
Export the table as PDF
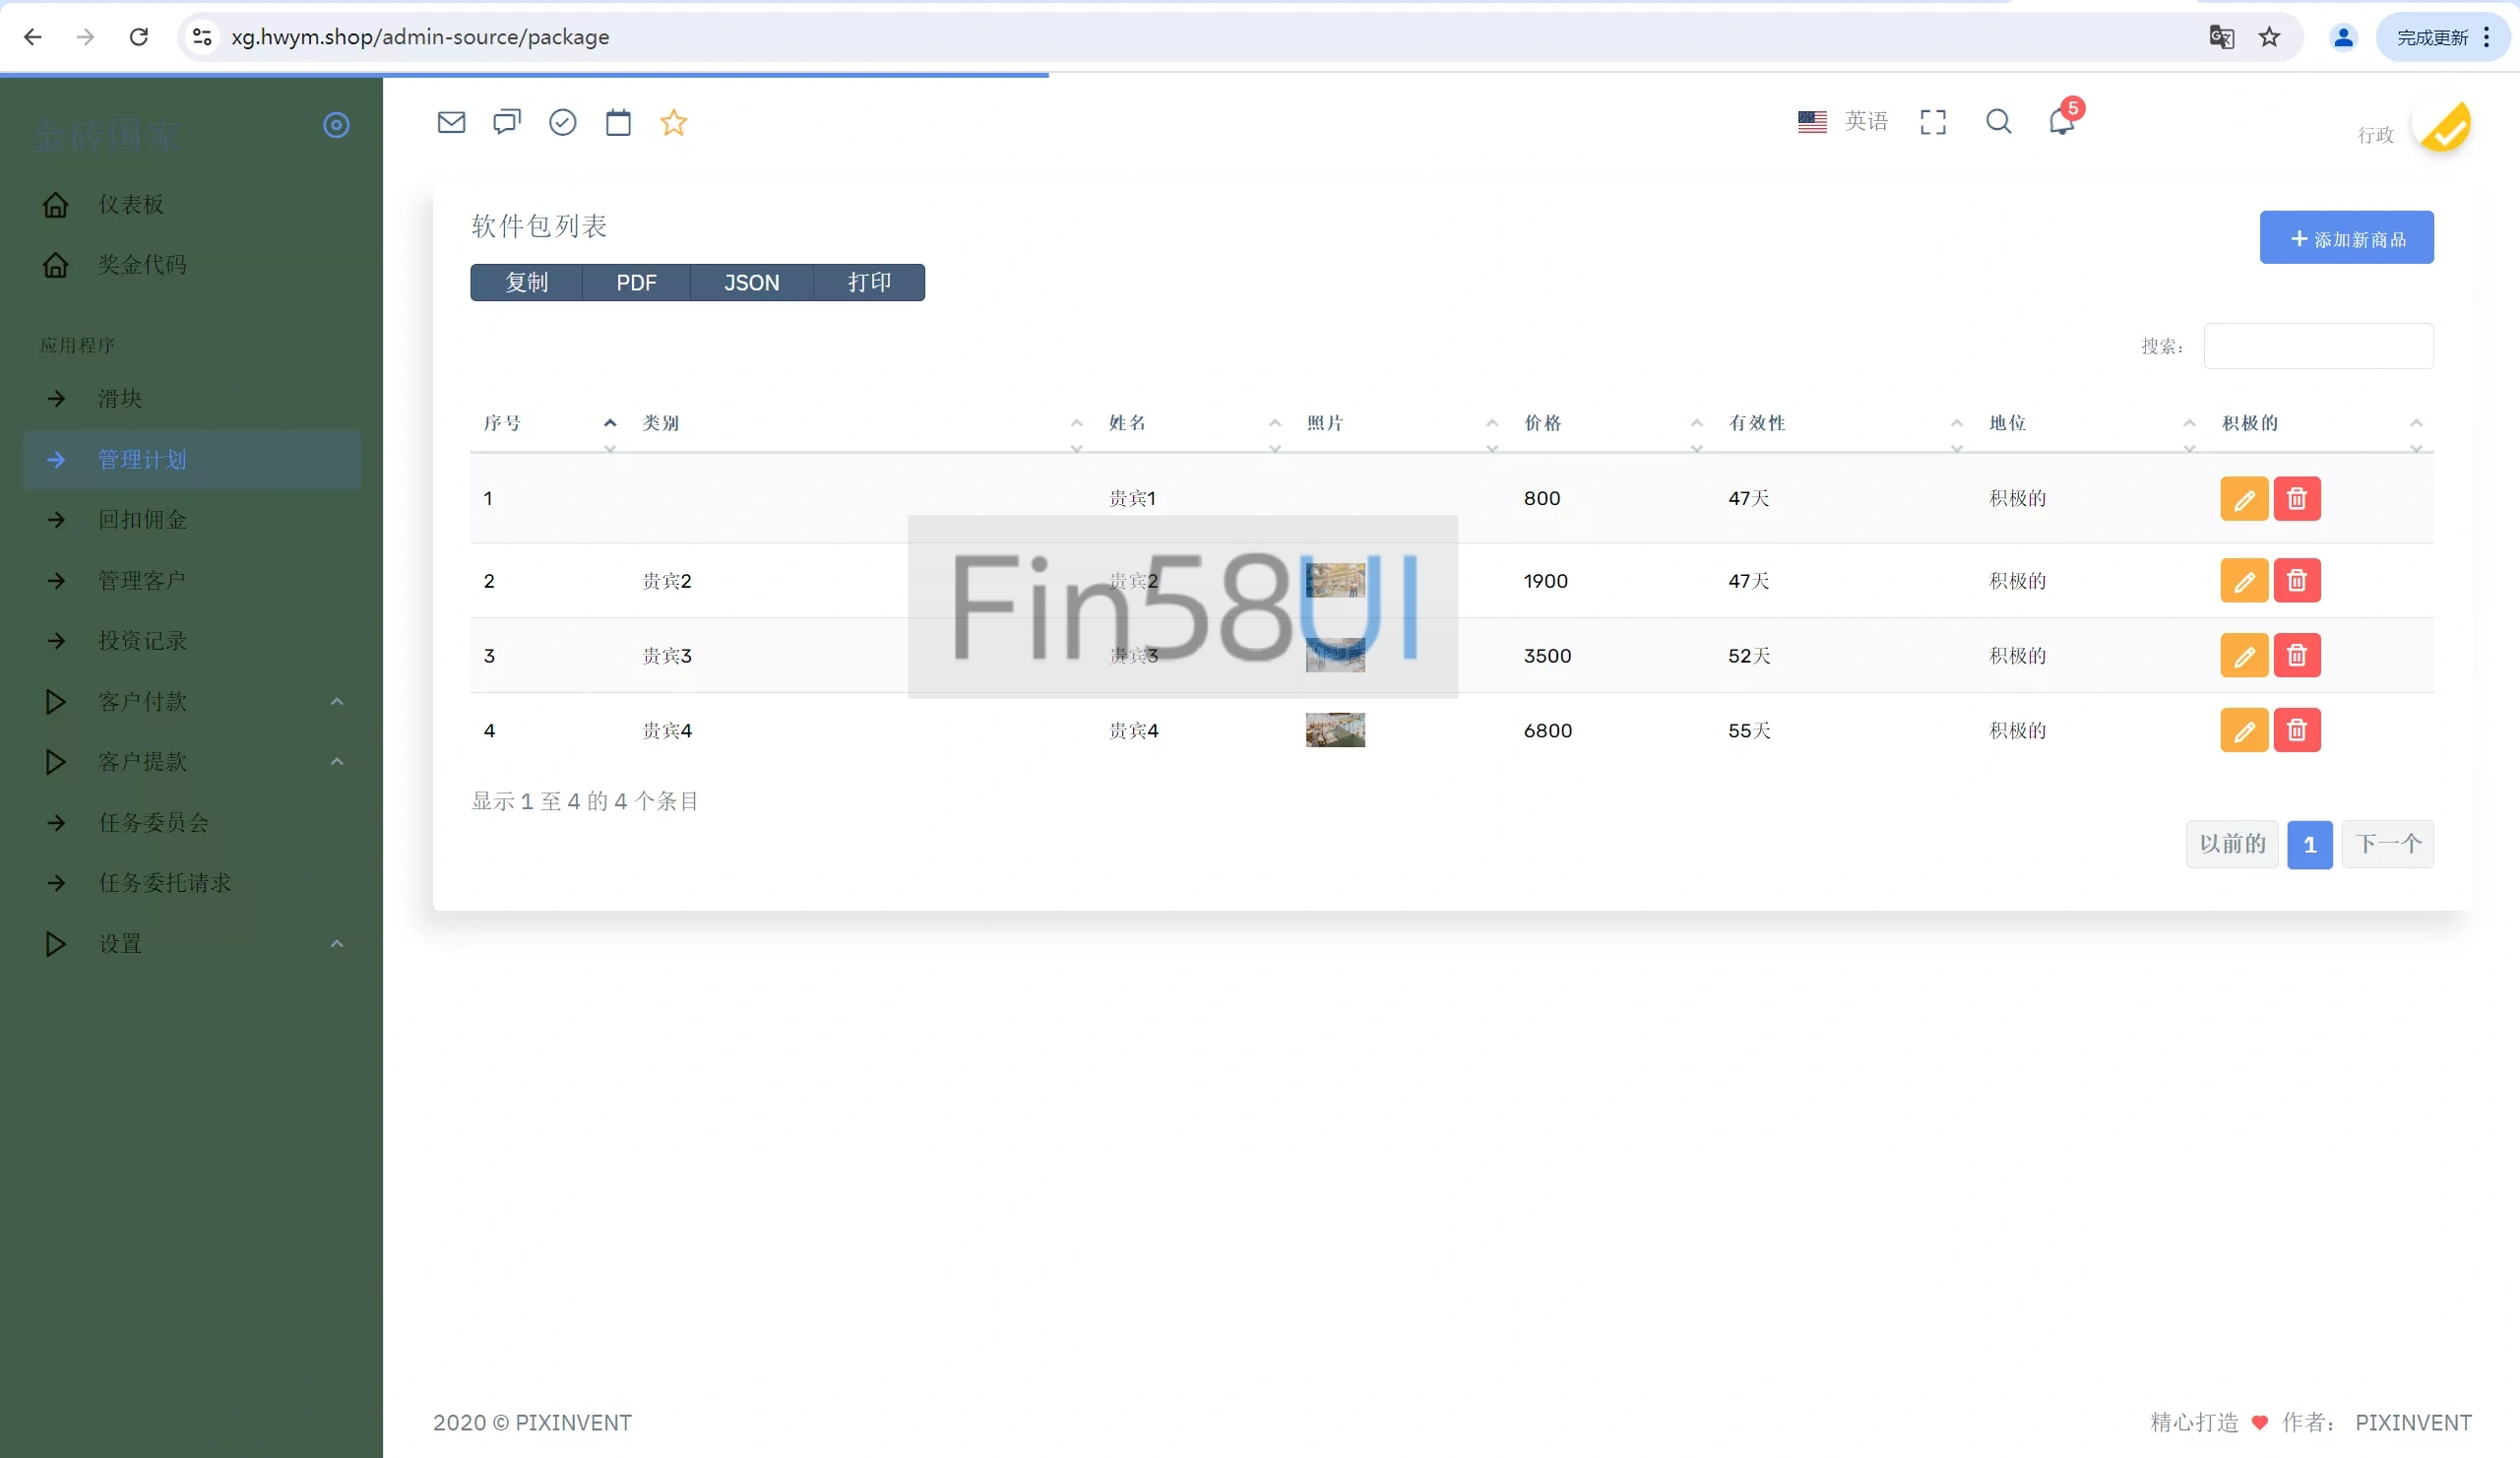(636, 283)
